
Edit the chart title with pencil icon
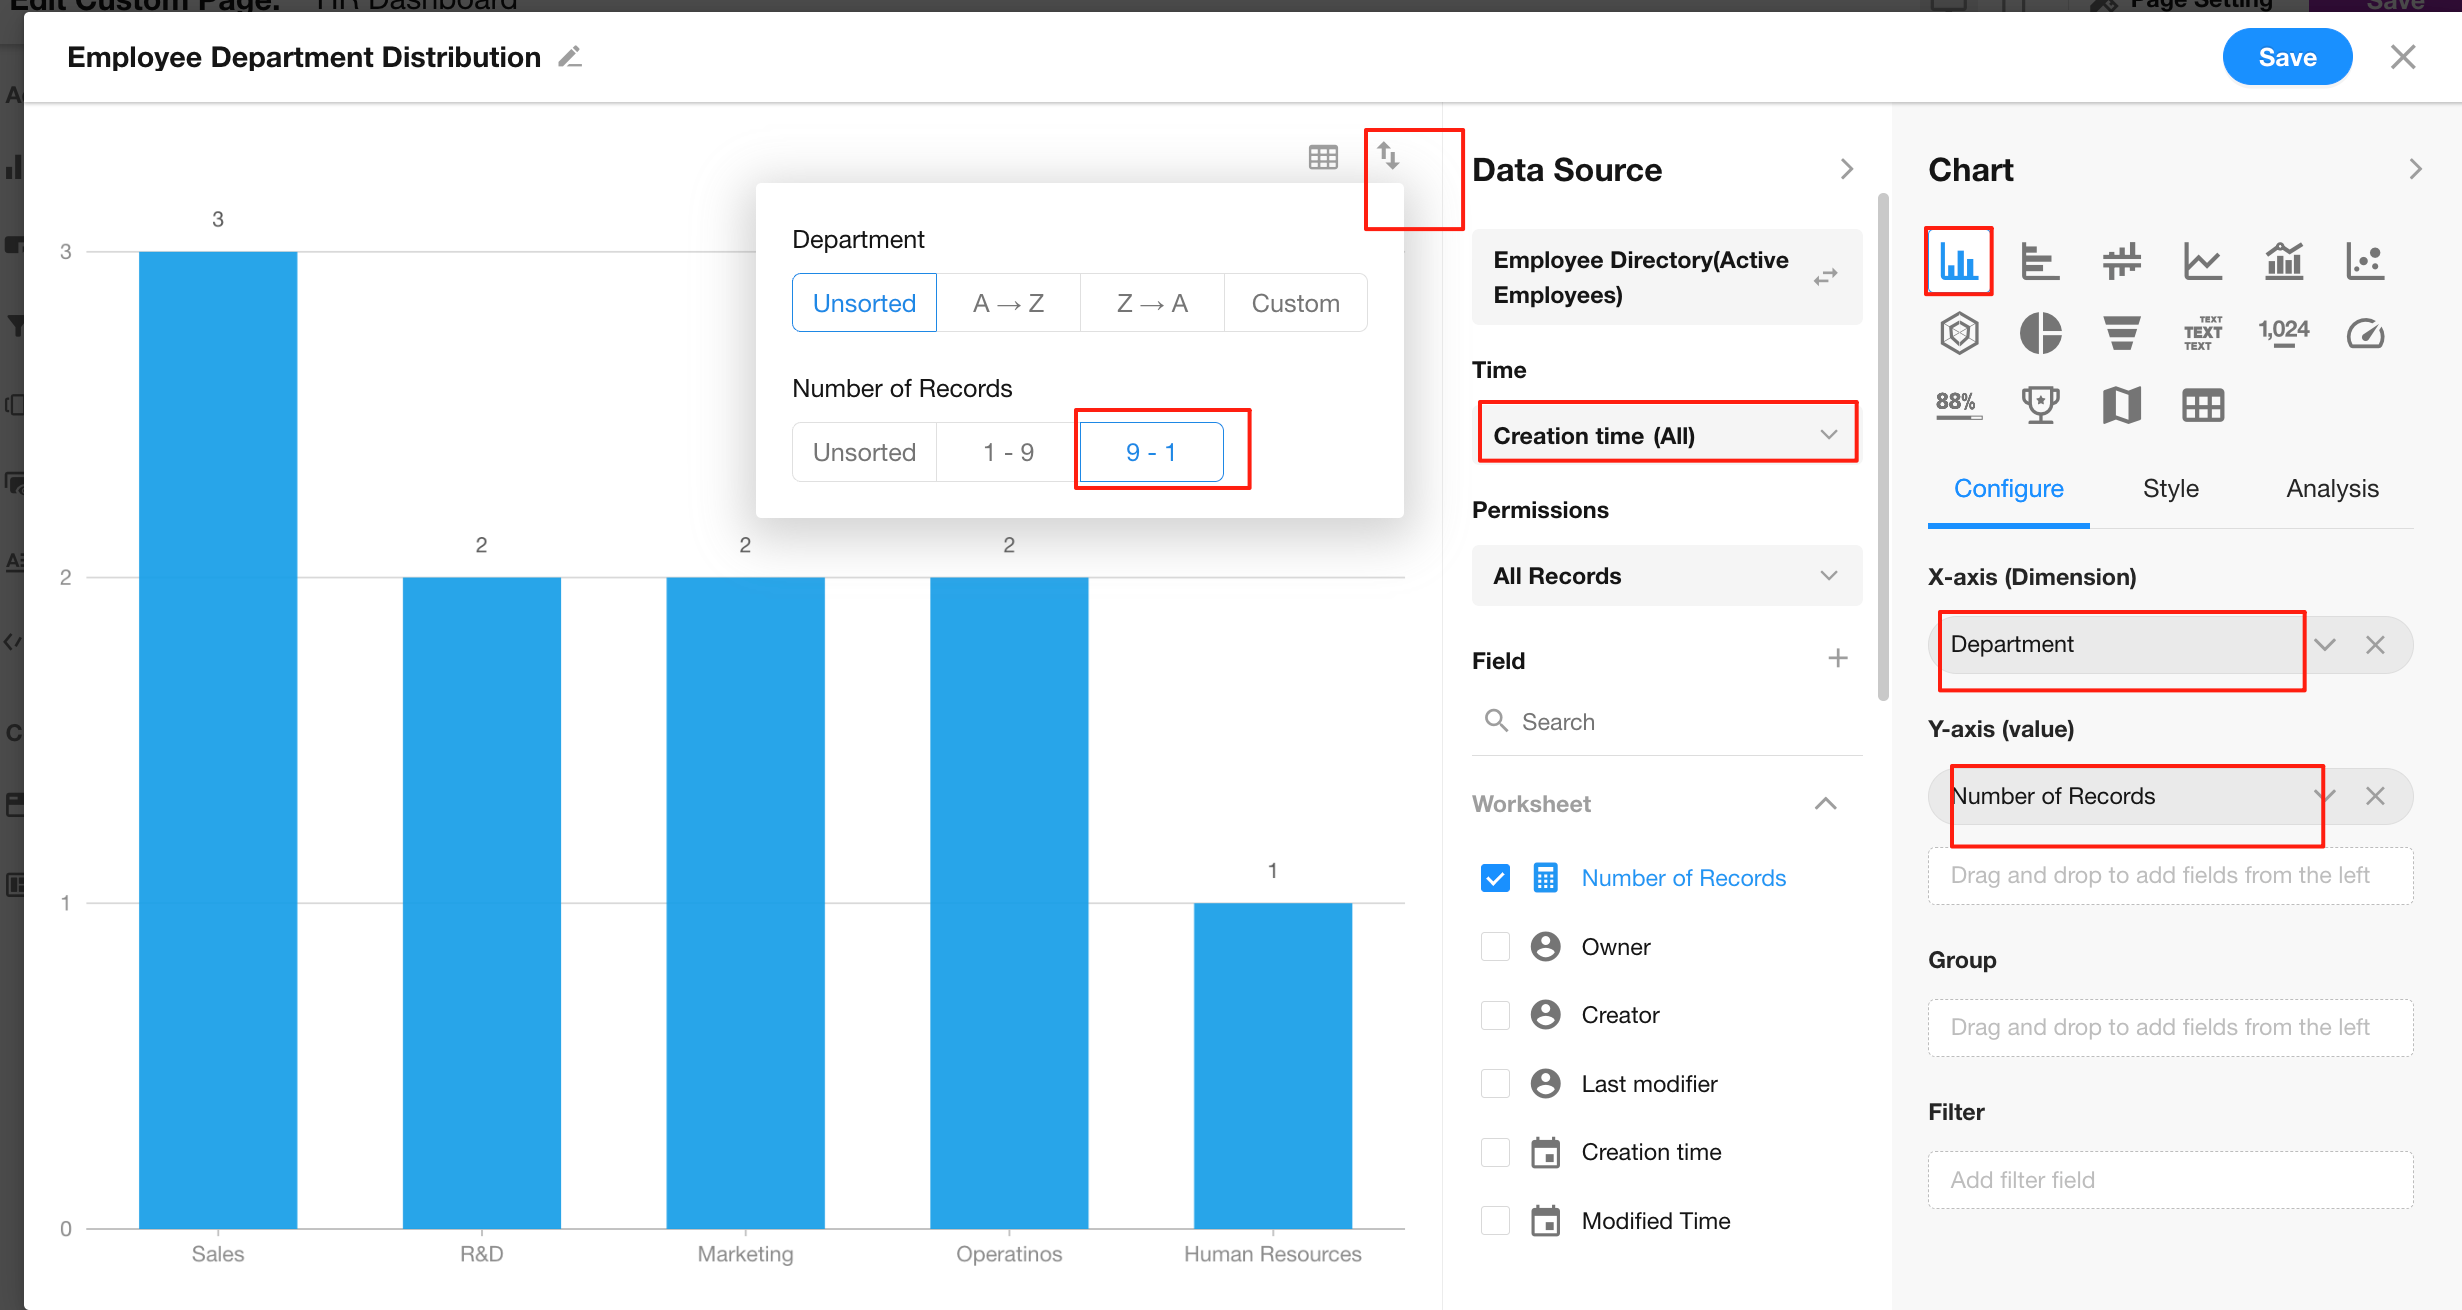tap(570, 58)
